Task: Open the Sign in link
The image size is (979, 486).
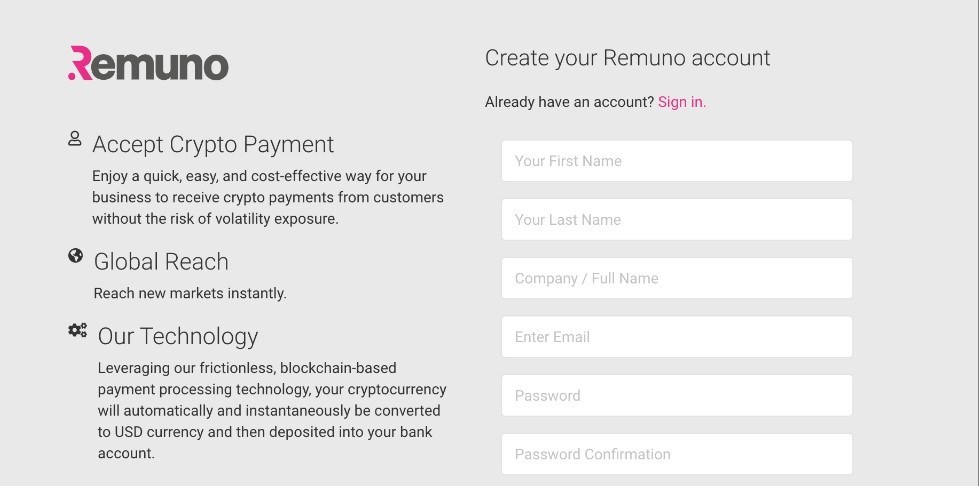Action: coord(681,102)
